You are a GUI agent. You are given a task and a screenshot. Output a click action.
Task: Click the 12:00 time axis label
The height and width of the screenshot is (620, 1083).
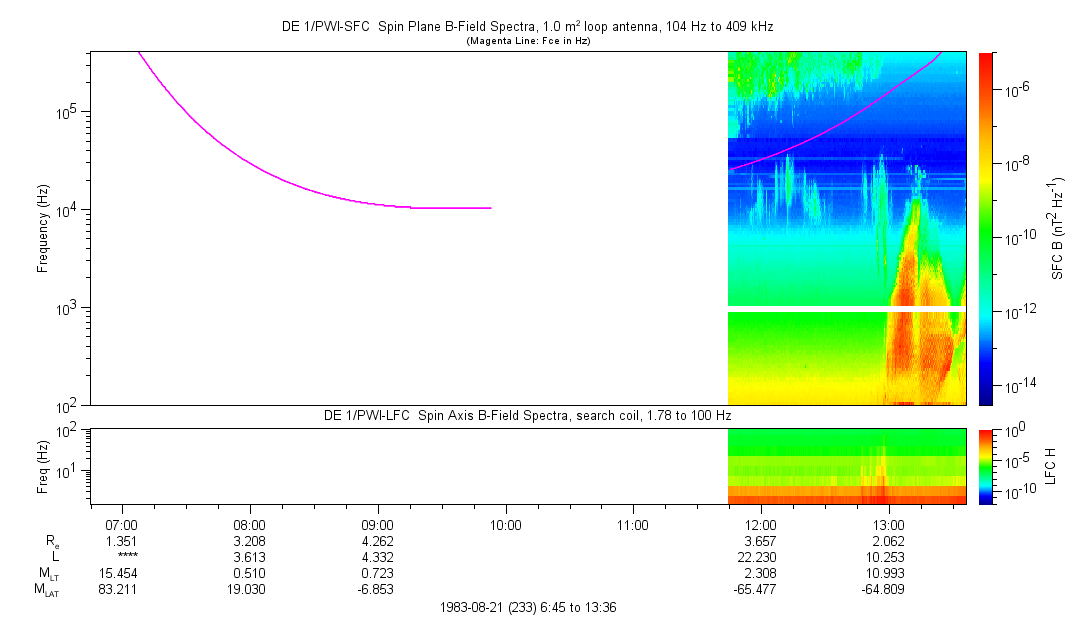pos(761,524)
